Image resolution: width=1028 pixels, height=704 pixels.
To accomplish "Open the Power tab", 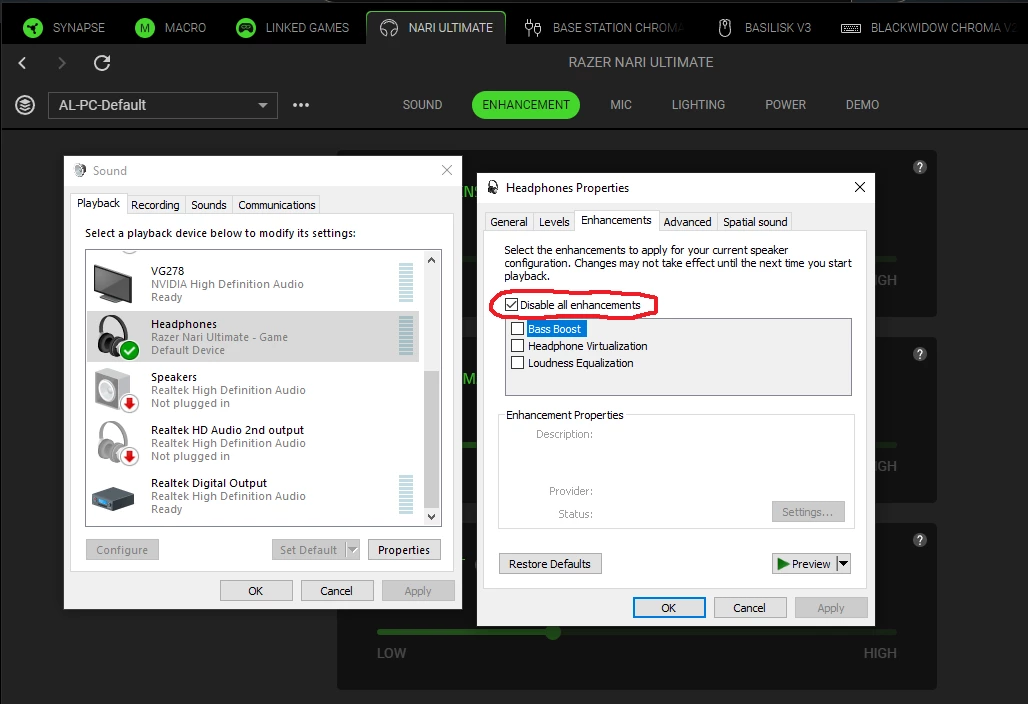I will click(785, 105).
